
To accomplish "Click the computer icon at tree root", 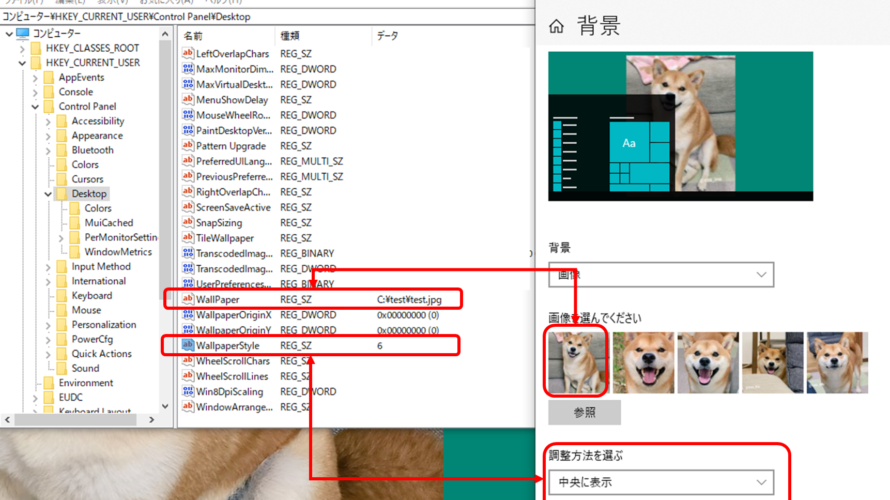I will point(23,33).
